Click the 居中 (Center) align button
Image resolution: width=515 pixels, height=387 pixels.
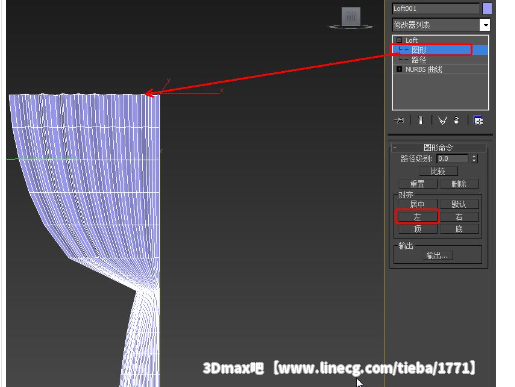tap(418, 204)
